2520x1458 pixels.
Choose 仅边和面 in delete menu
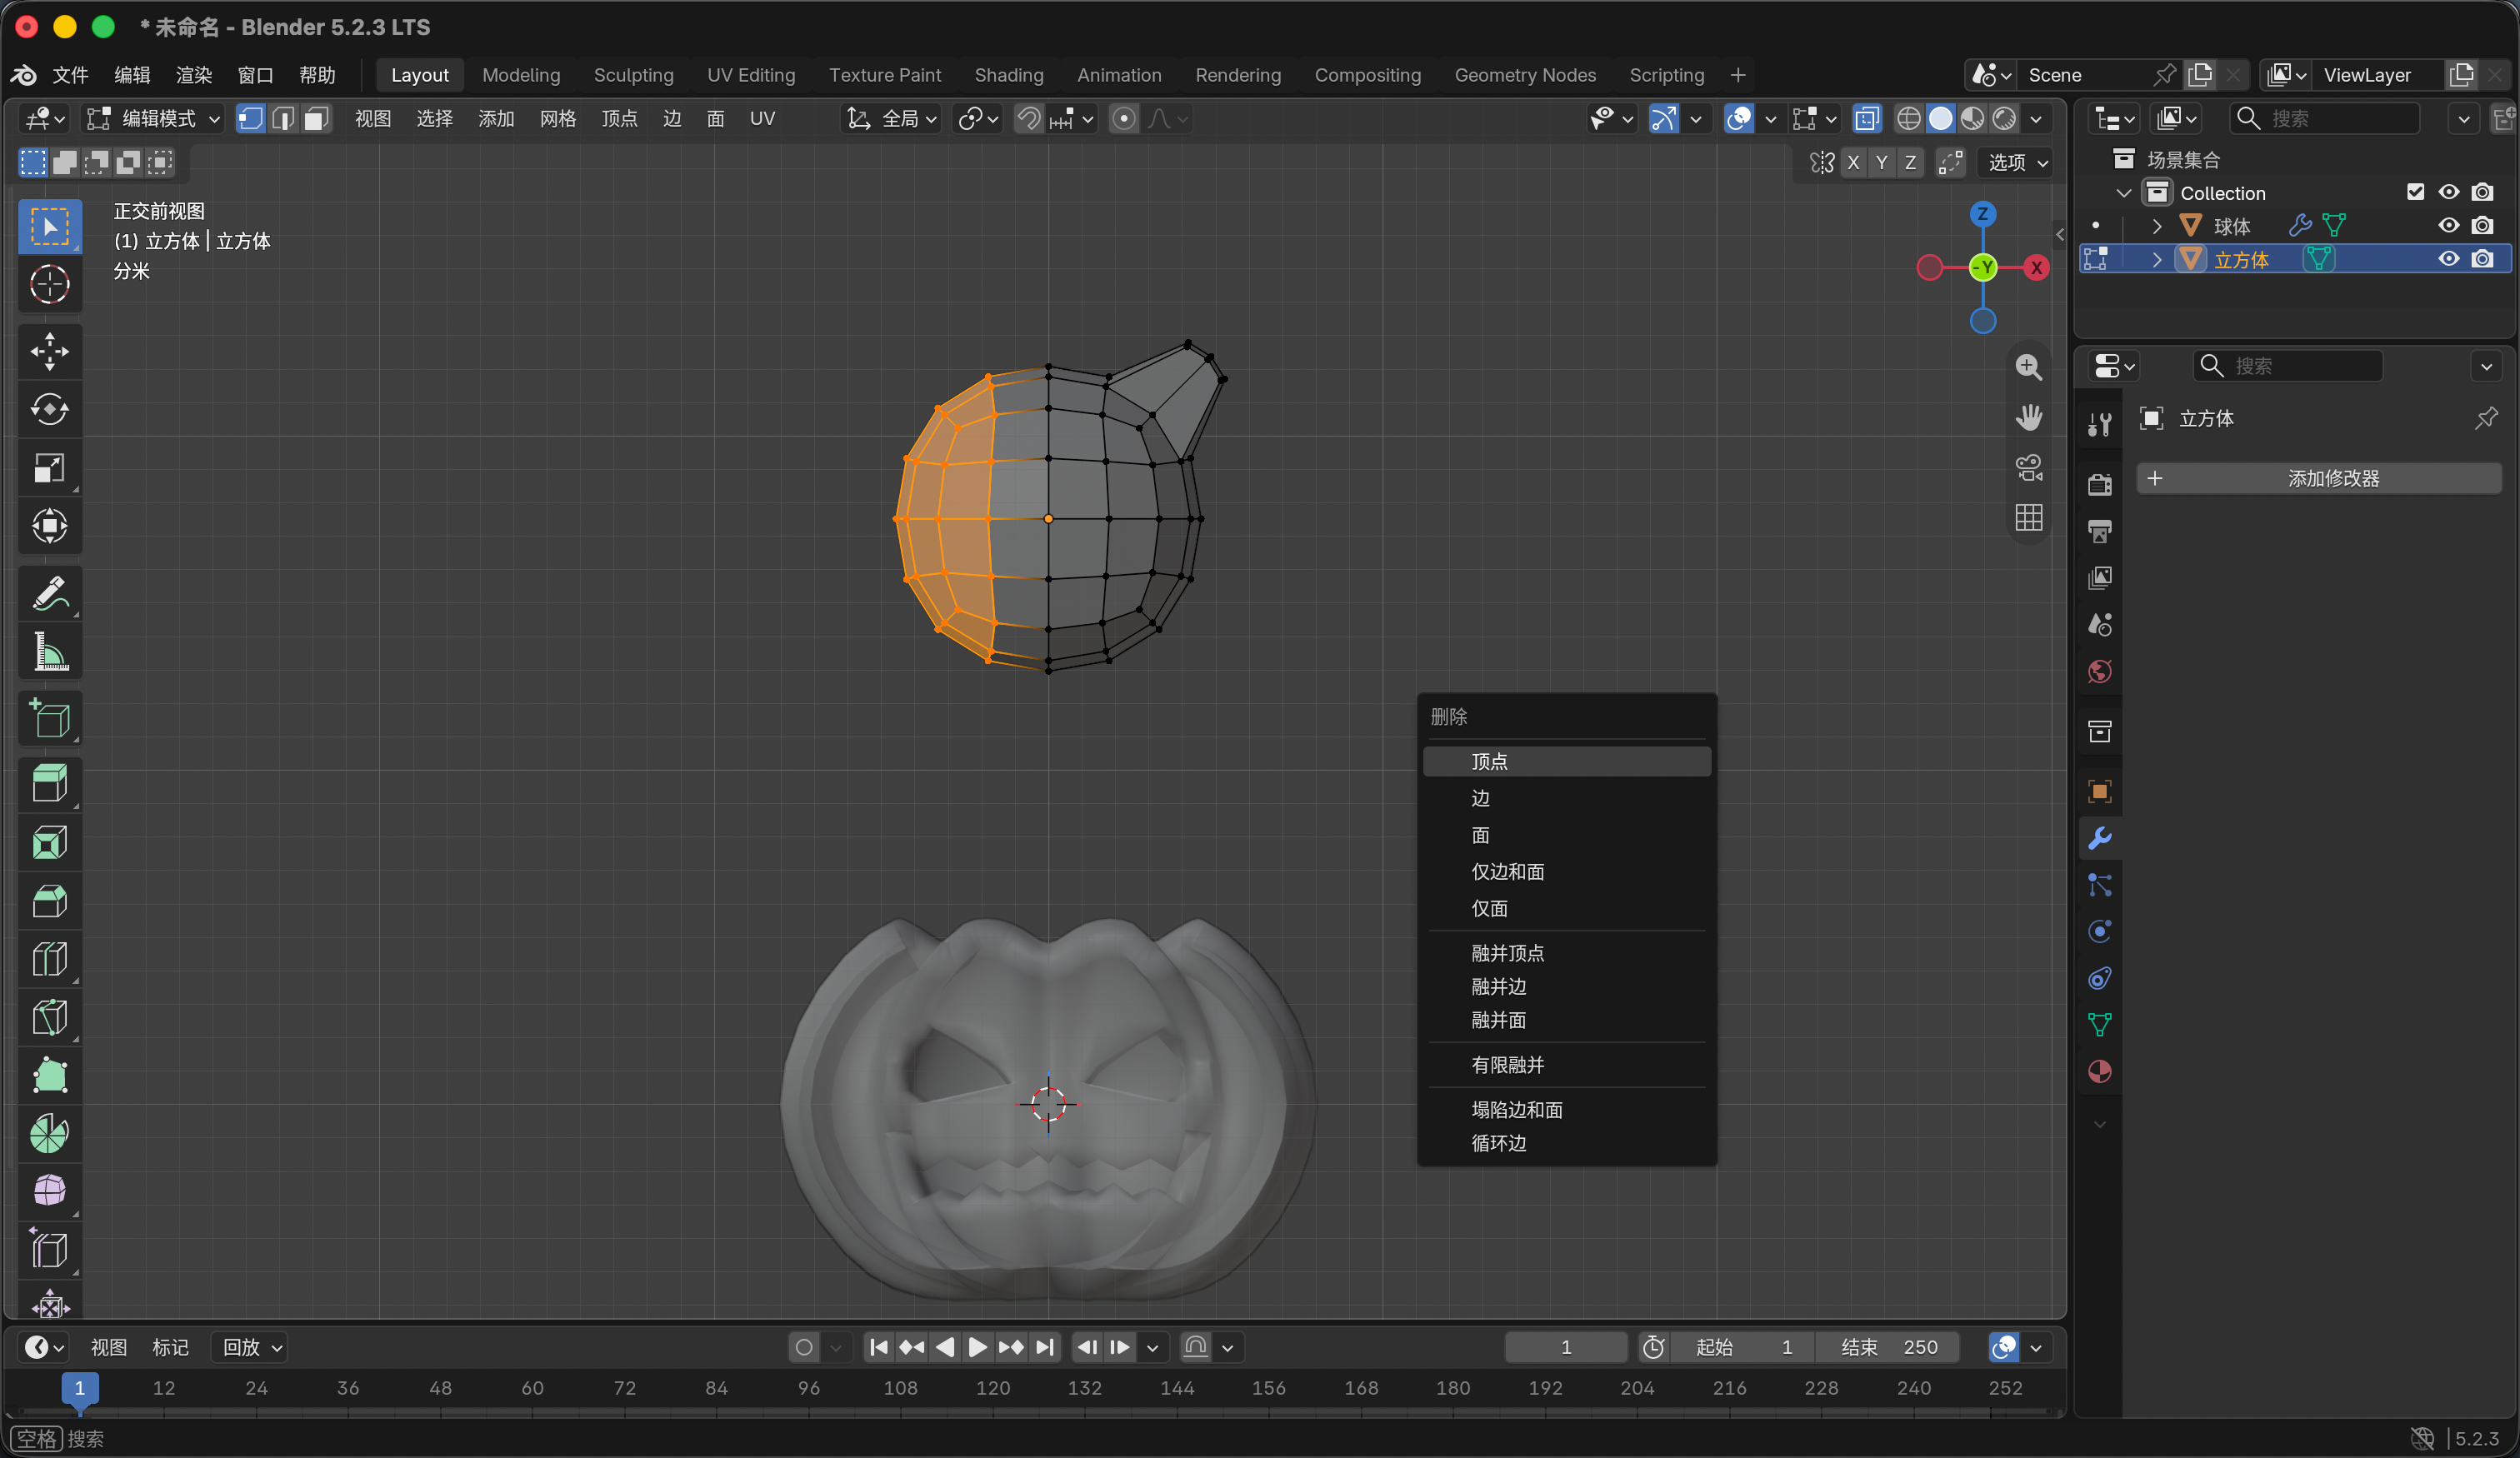(1567, 872)
